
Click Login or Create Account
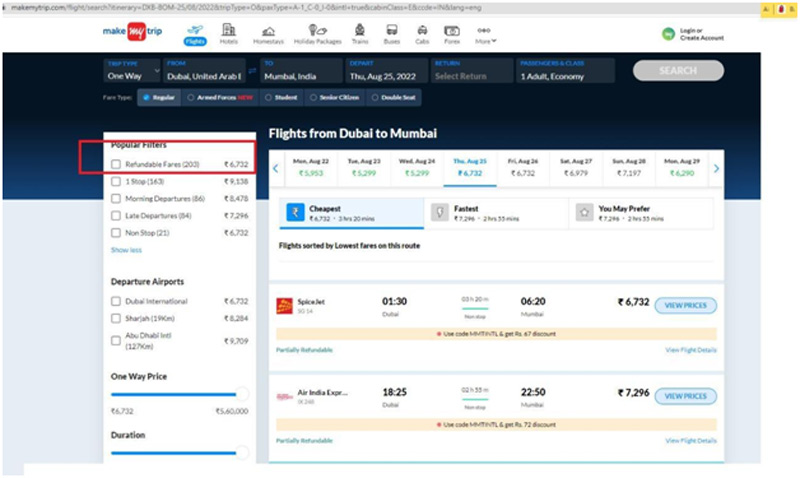pyautogui.click(x=702, y=34)
